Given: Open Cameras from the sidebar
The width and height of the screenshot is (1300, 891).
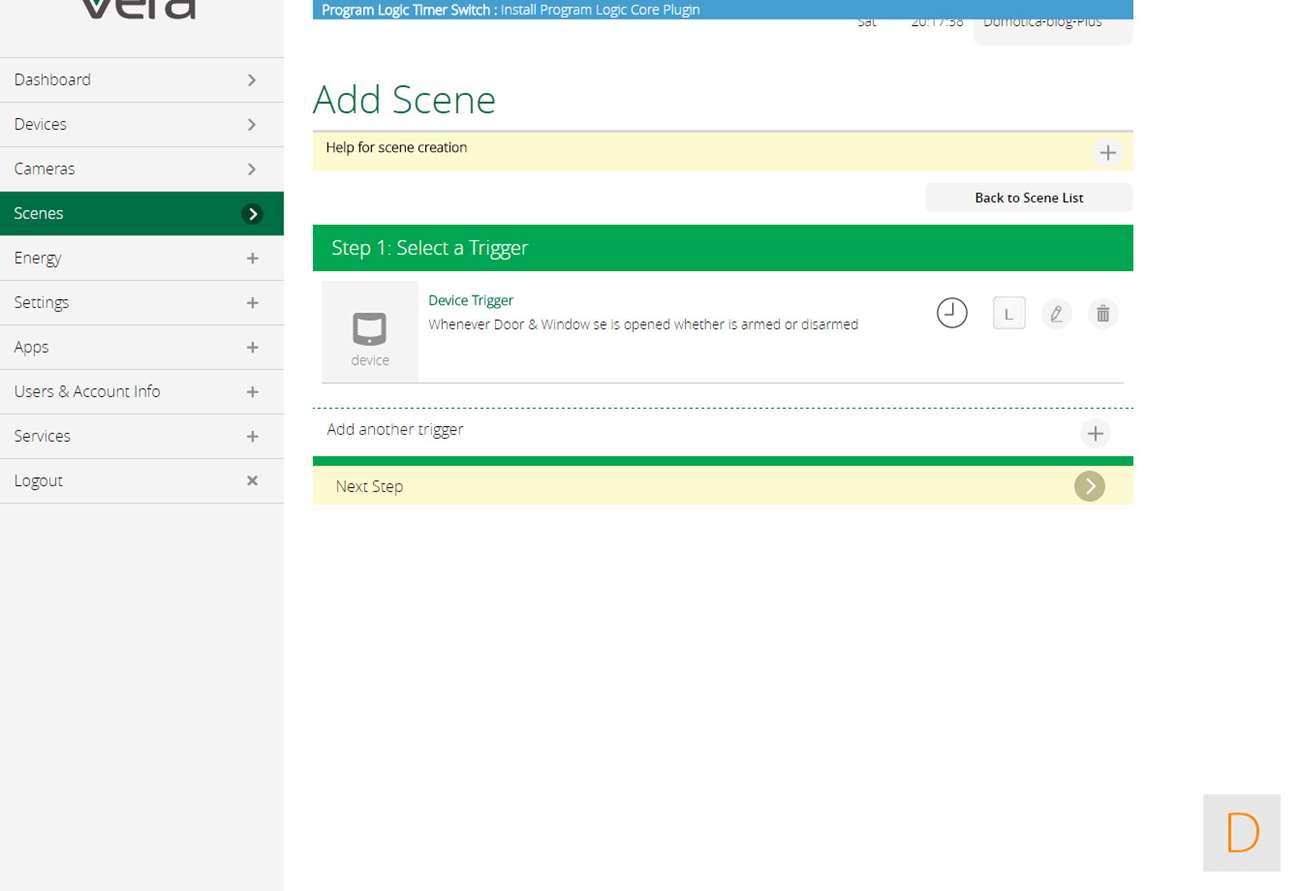Looking at the screenshot, I should coord(44,169).
